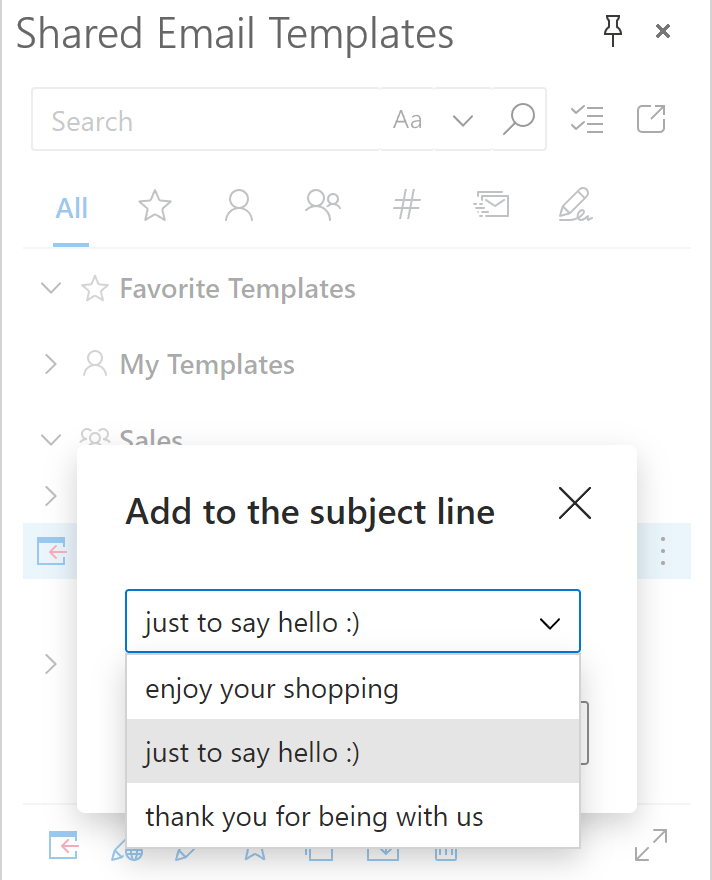
Task: Expand the My Templates folder
Action: [51, 364]
